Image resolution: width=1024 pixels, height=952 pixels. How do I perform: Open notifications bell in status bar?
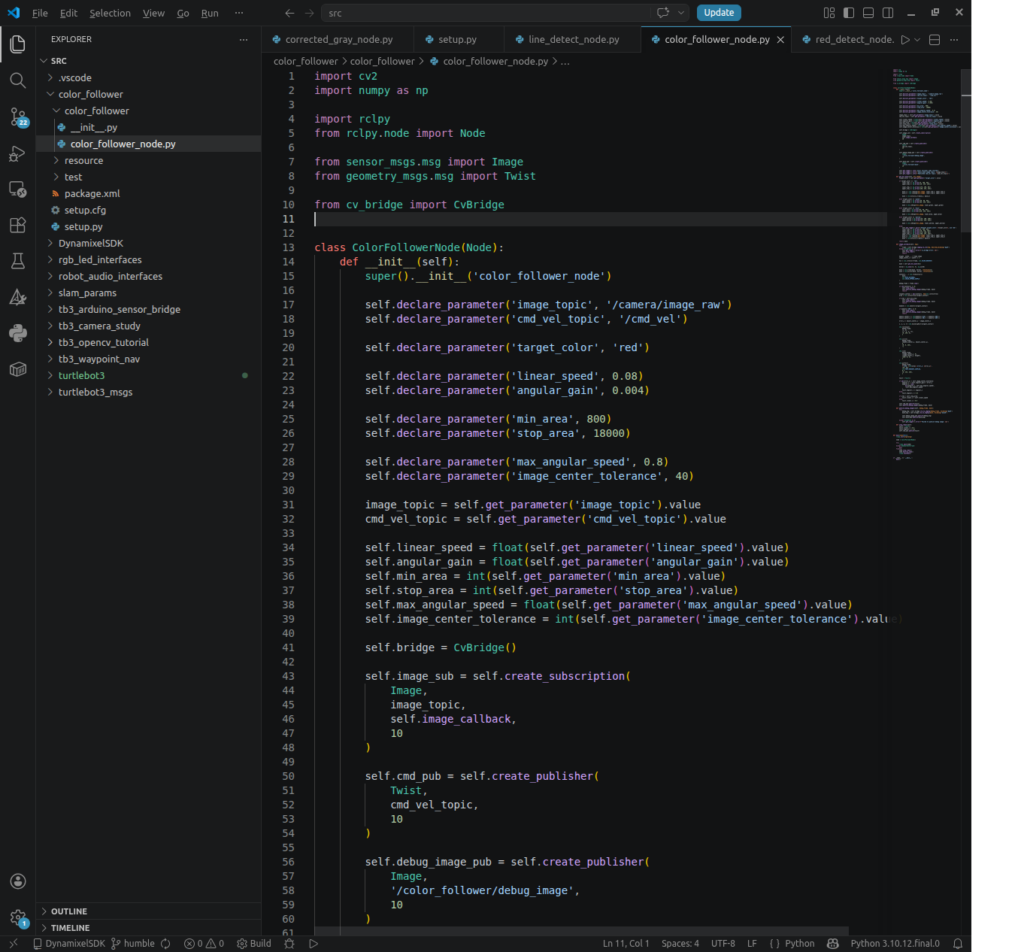tap(957, 944)
